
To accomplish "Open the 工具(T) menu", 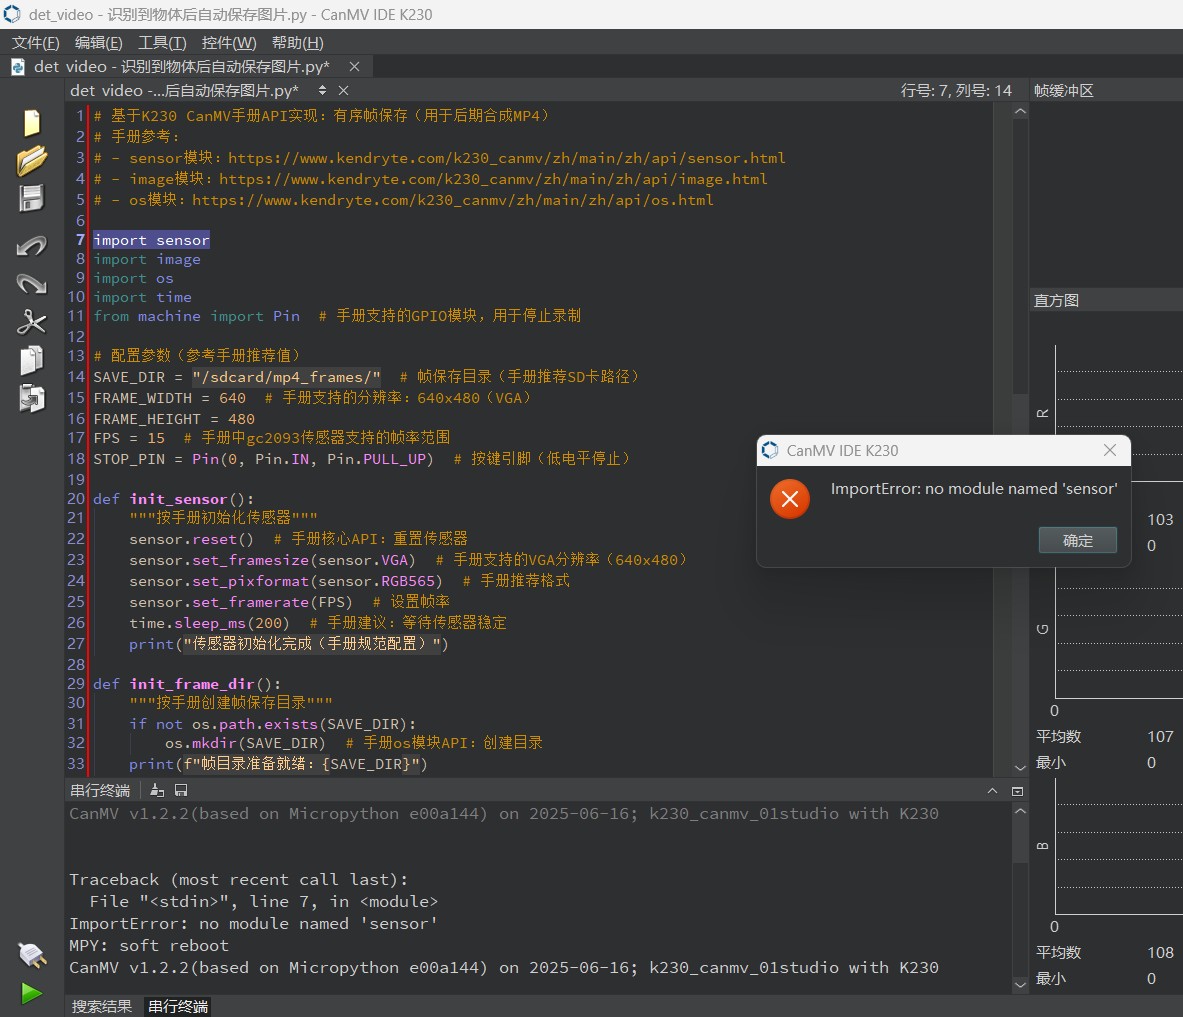I will click(x=162, y=42).
